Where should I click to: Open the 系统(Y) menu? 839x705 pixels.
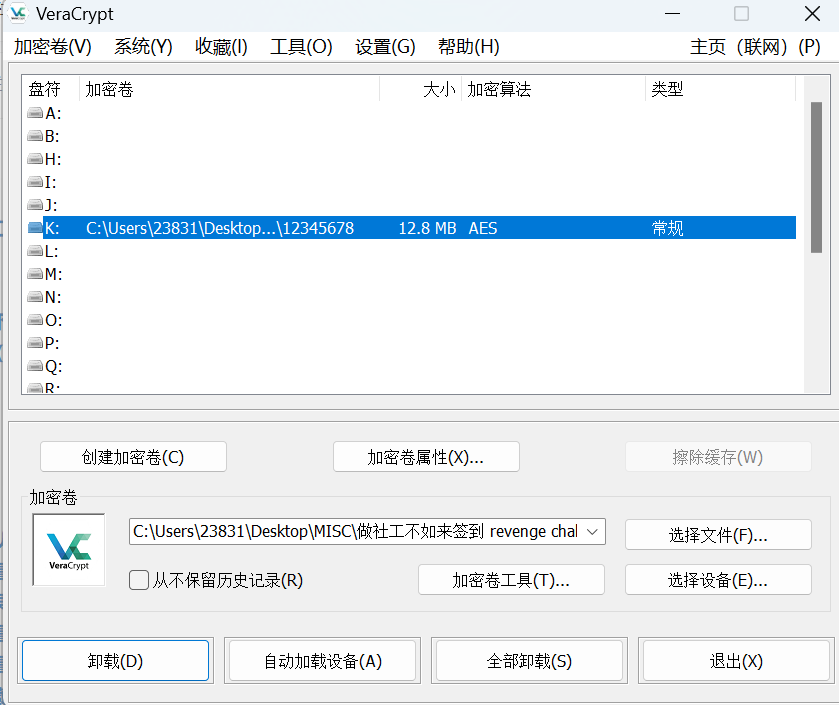pyautogui.click(x=143, y=47)
